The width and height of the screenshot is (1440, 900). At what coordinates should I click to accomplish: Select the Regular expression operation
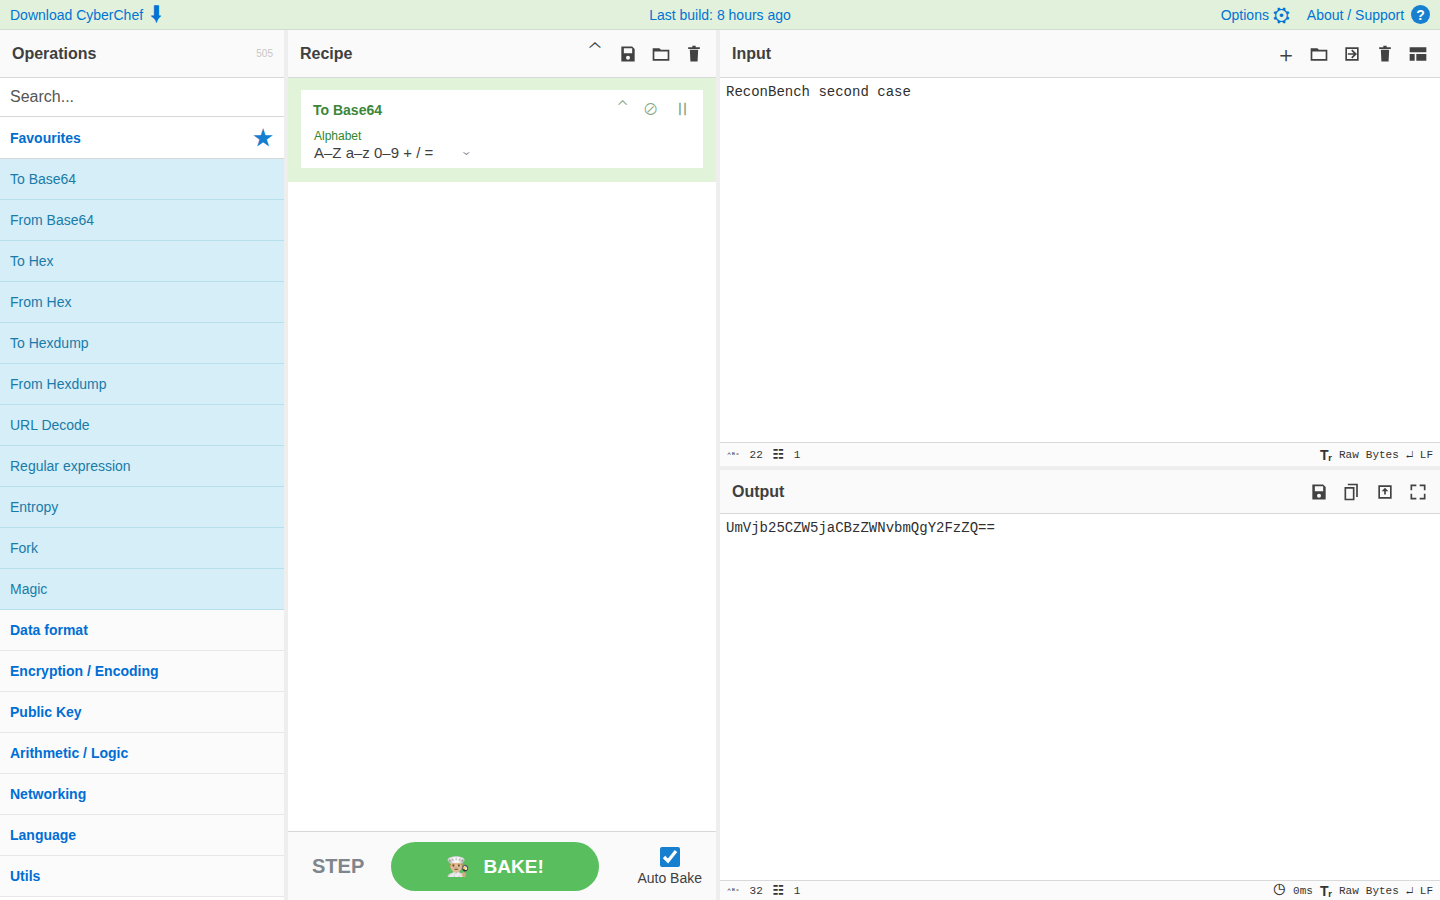(x=142, y=466)
